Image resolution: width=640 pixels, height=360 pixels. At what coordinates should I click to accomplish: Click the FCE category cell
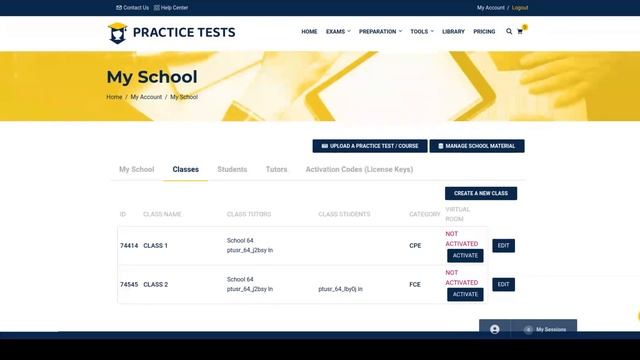pos(415,284)
